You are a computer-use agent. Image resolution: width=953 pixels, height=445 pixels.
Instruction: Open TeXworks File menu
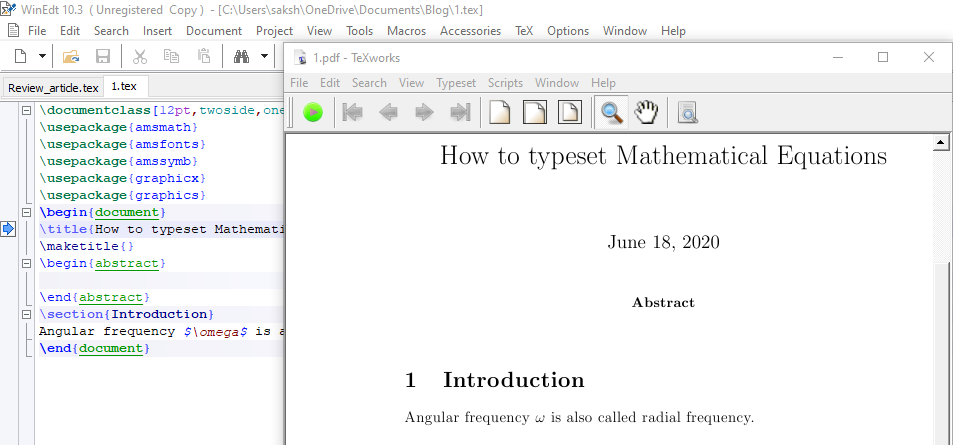[299, 83]
